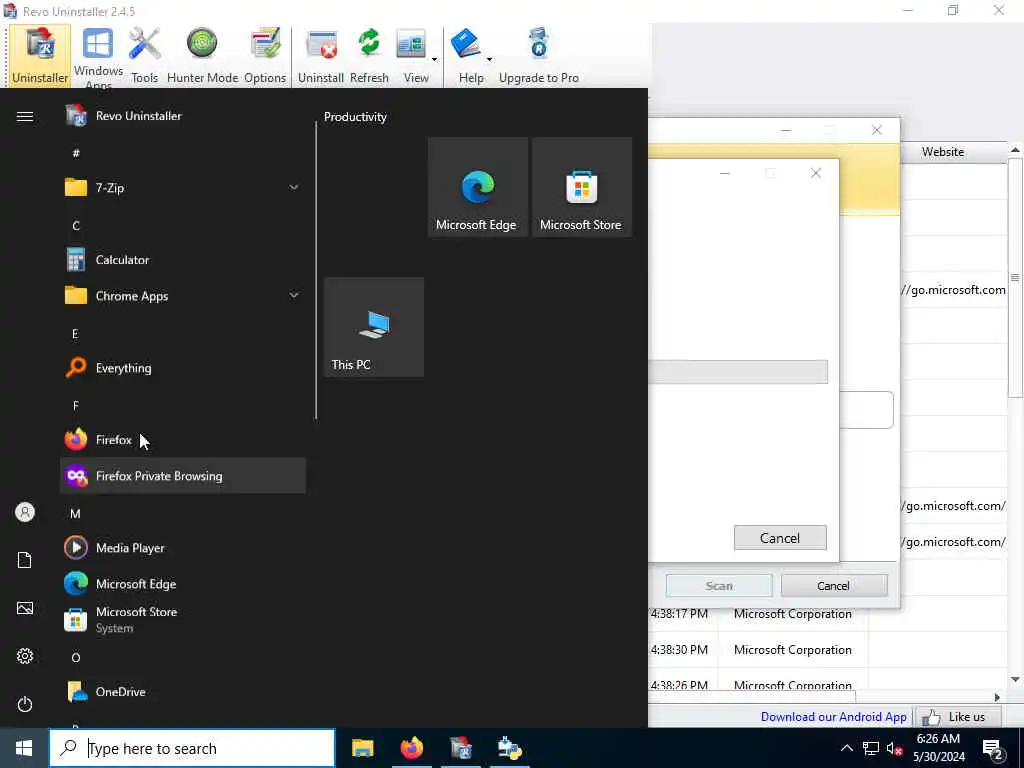Click the # section header
This screenshot has width=1024, height=768.
(76, 153)
